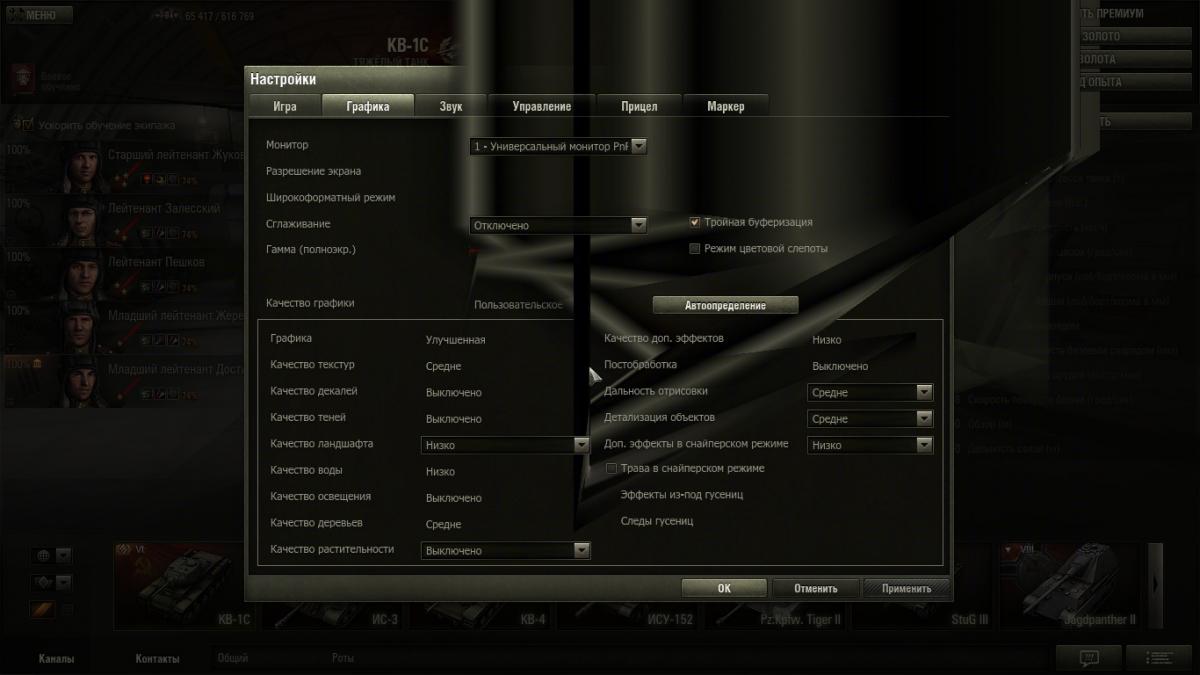The height and width of the screenshot is (675, 1200).
Task: Open the chat window icon in hangar
Action: [x=1089, y=657]
